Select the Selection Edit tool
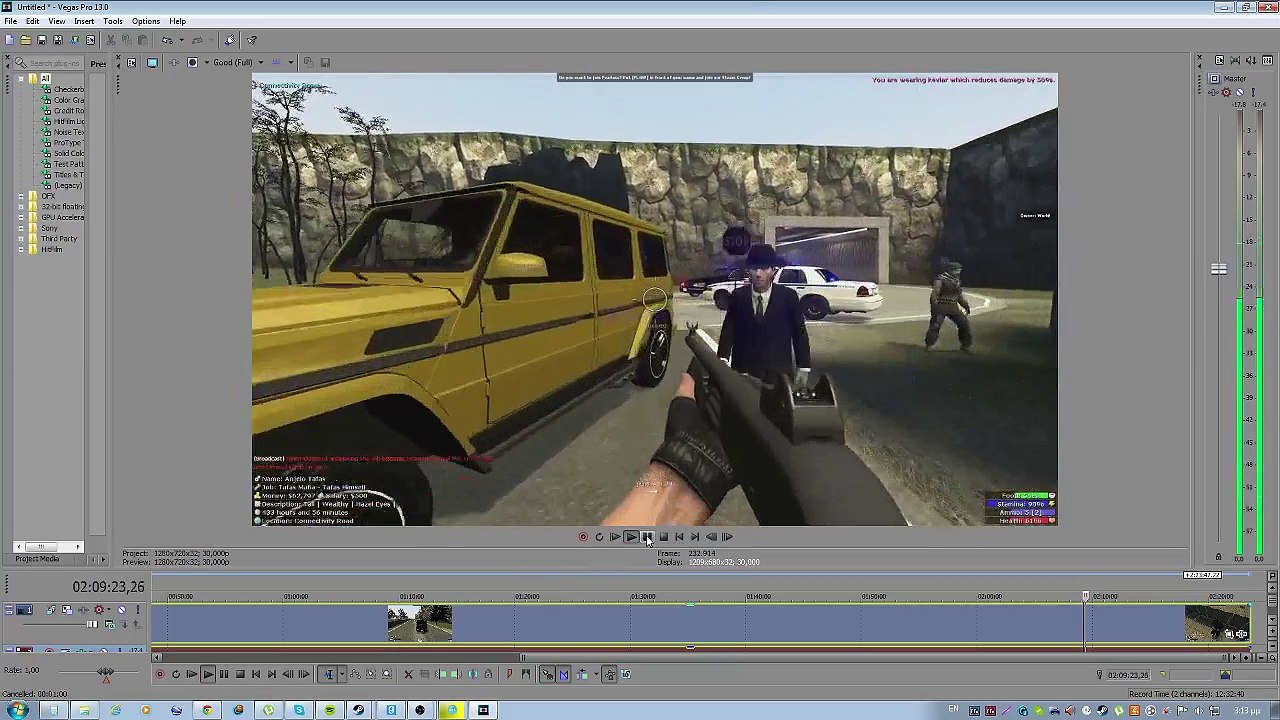Viewport: 1280px width, 720px height. [371, 674]
